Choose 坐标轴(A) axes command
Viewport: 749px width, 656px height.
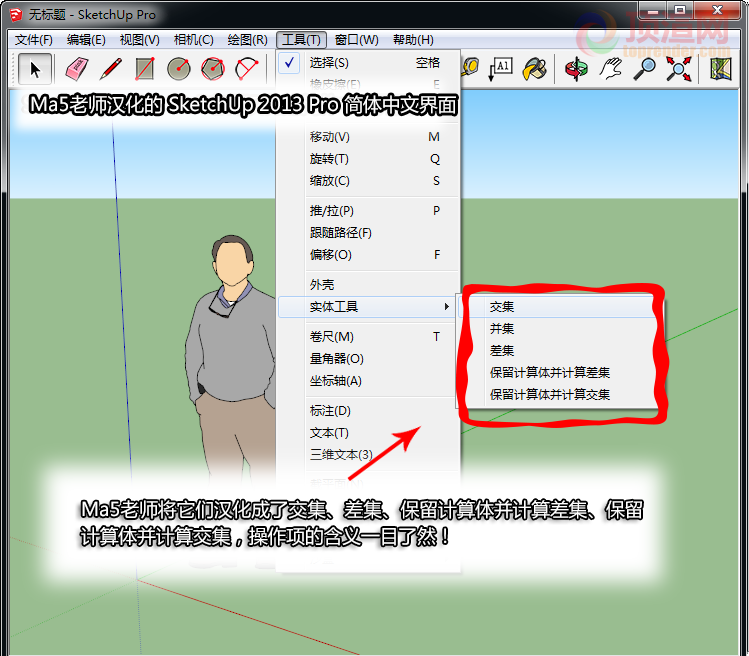[368, 381]
